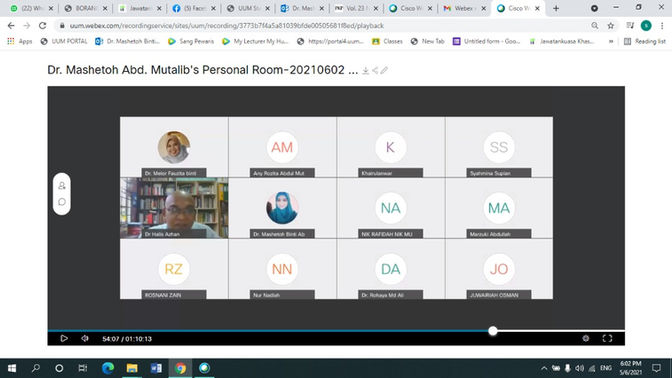Open the media control icon in Chrome toolbar
Screen dimensions: 672x378
tap(630, 26)
